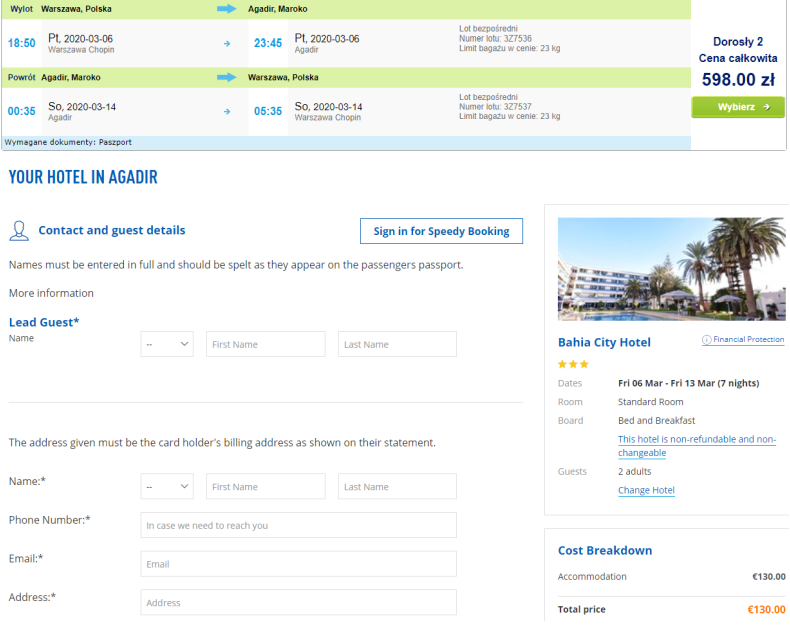Click the Bed and Breakfast value
Screen dimensions: 790x627
coord(656,420)
